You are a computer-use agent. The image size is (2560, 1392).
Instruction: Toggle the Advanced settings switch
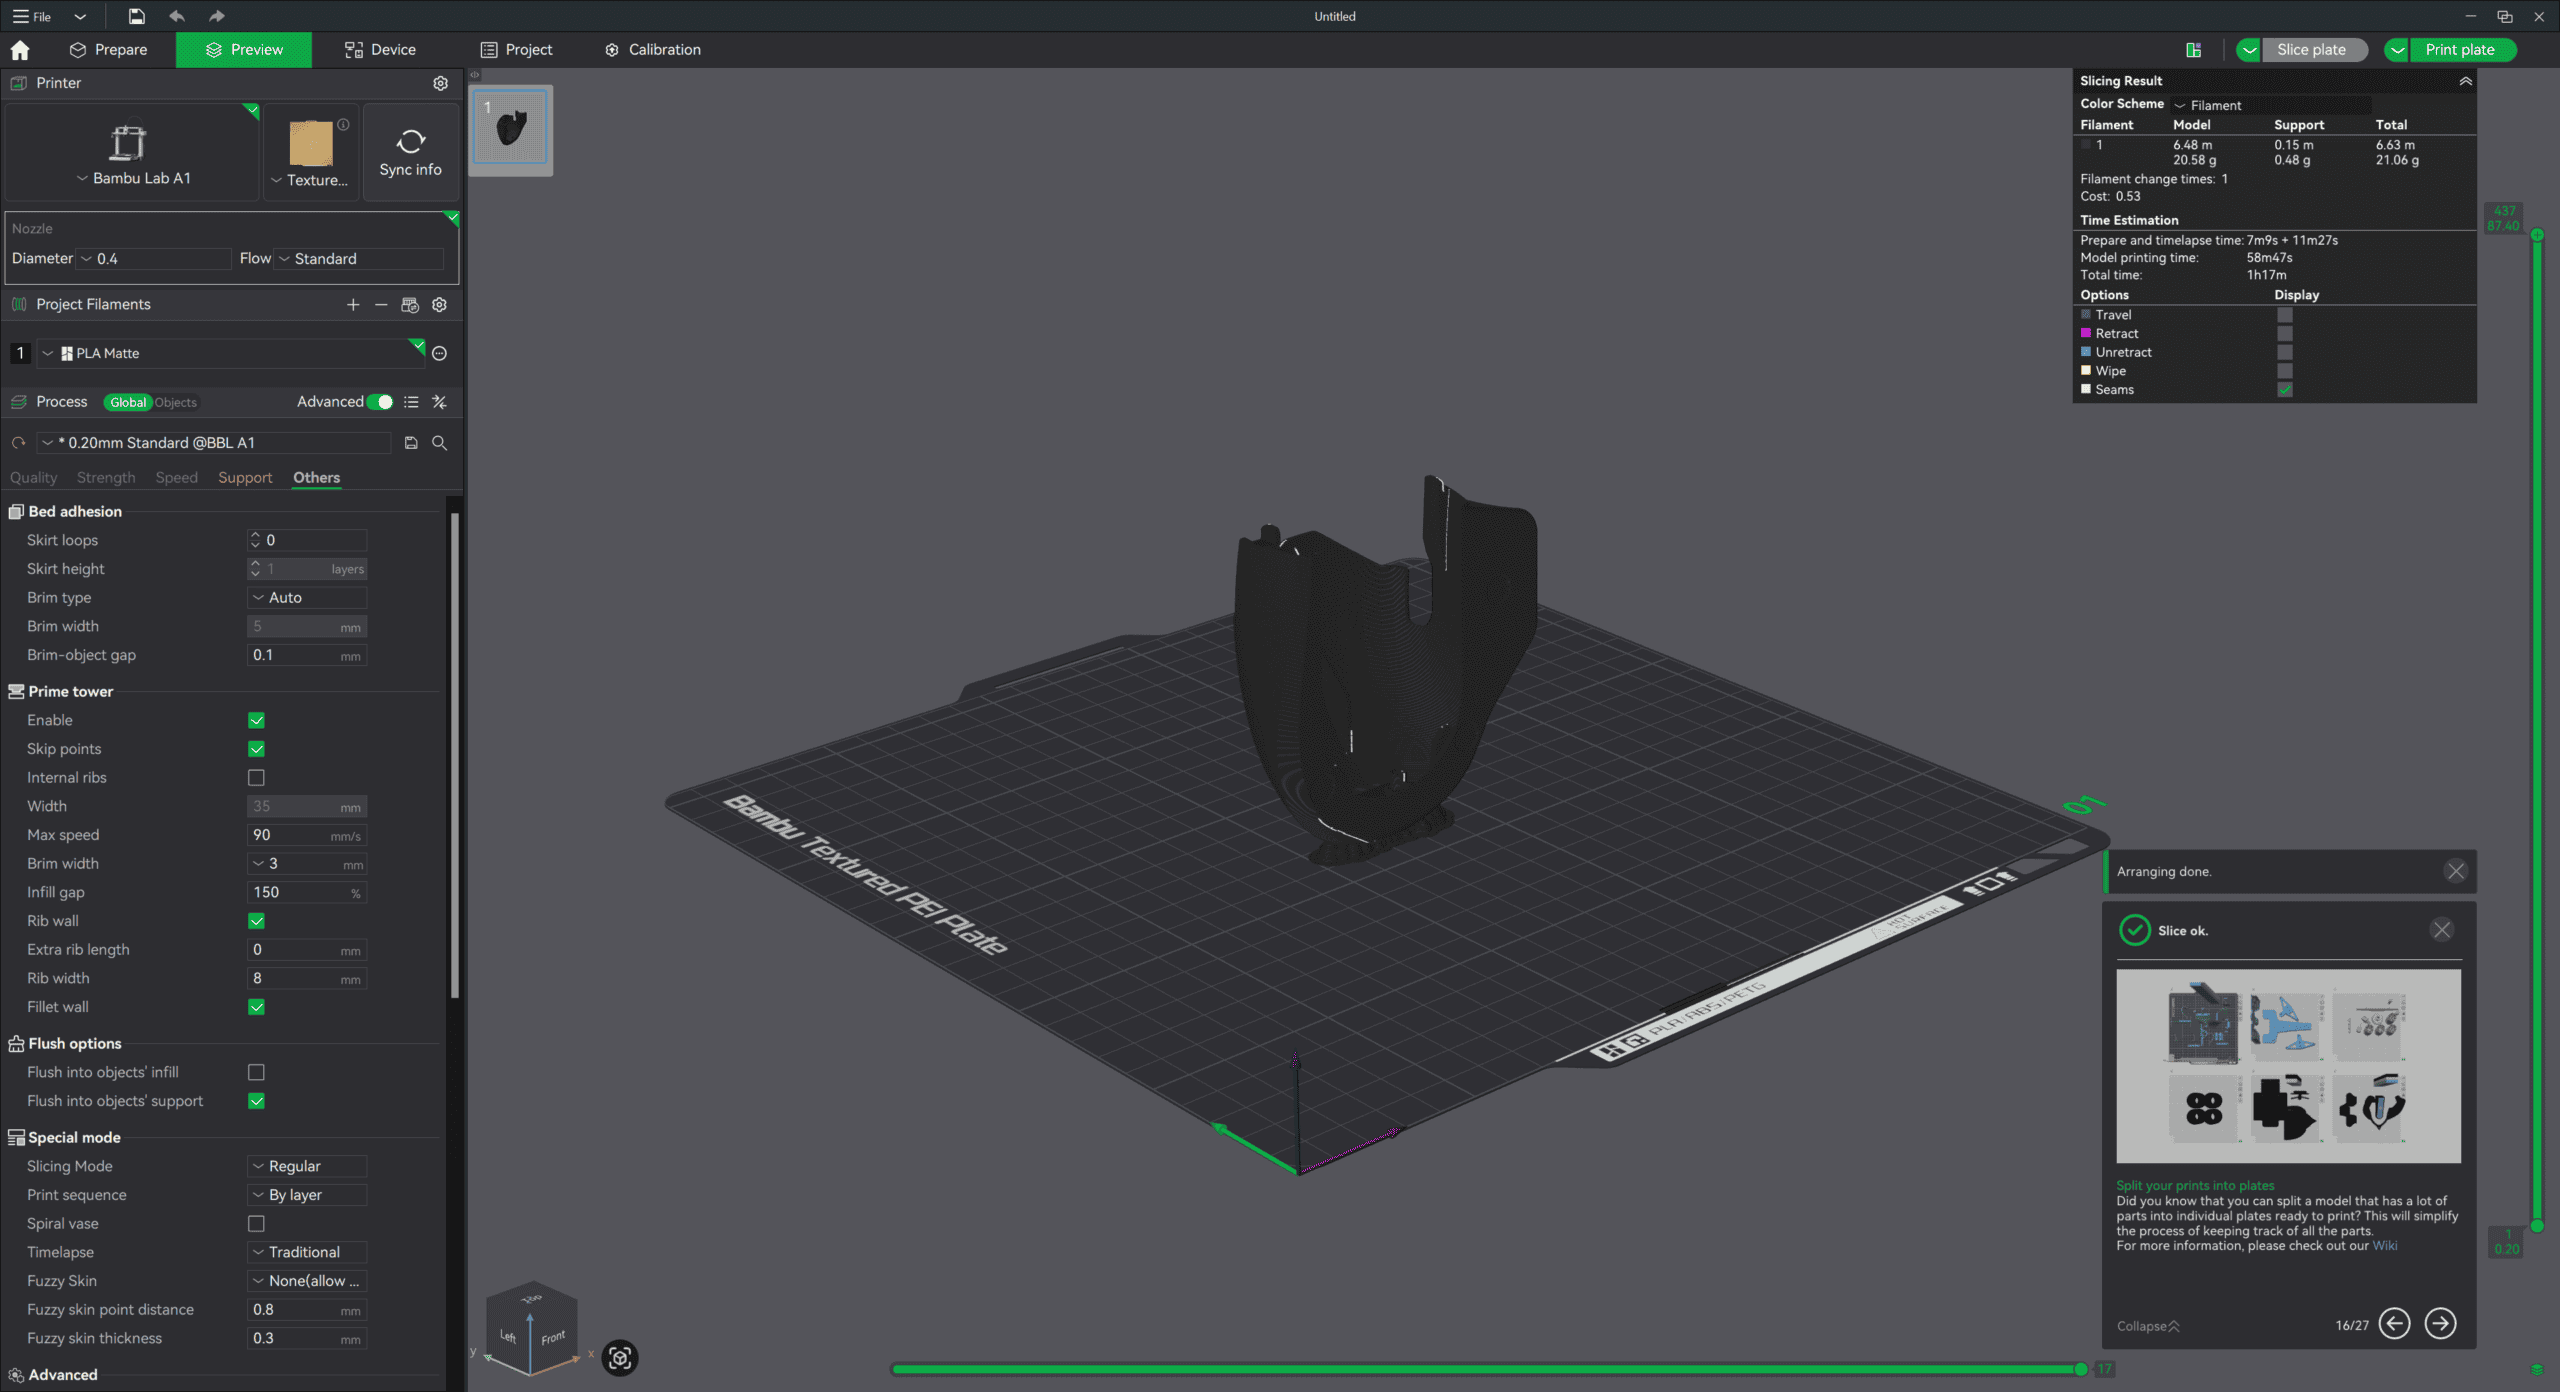(x=380, y=402)
